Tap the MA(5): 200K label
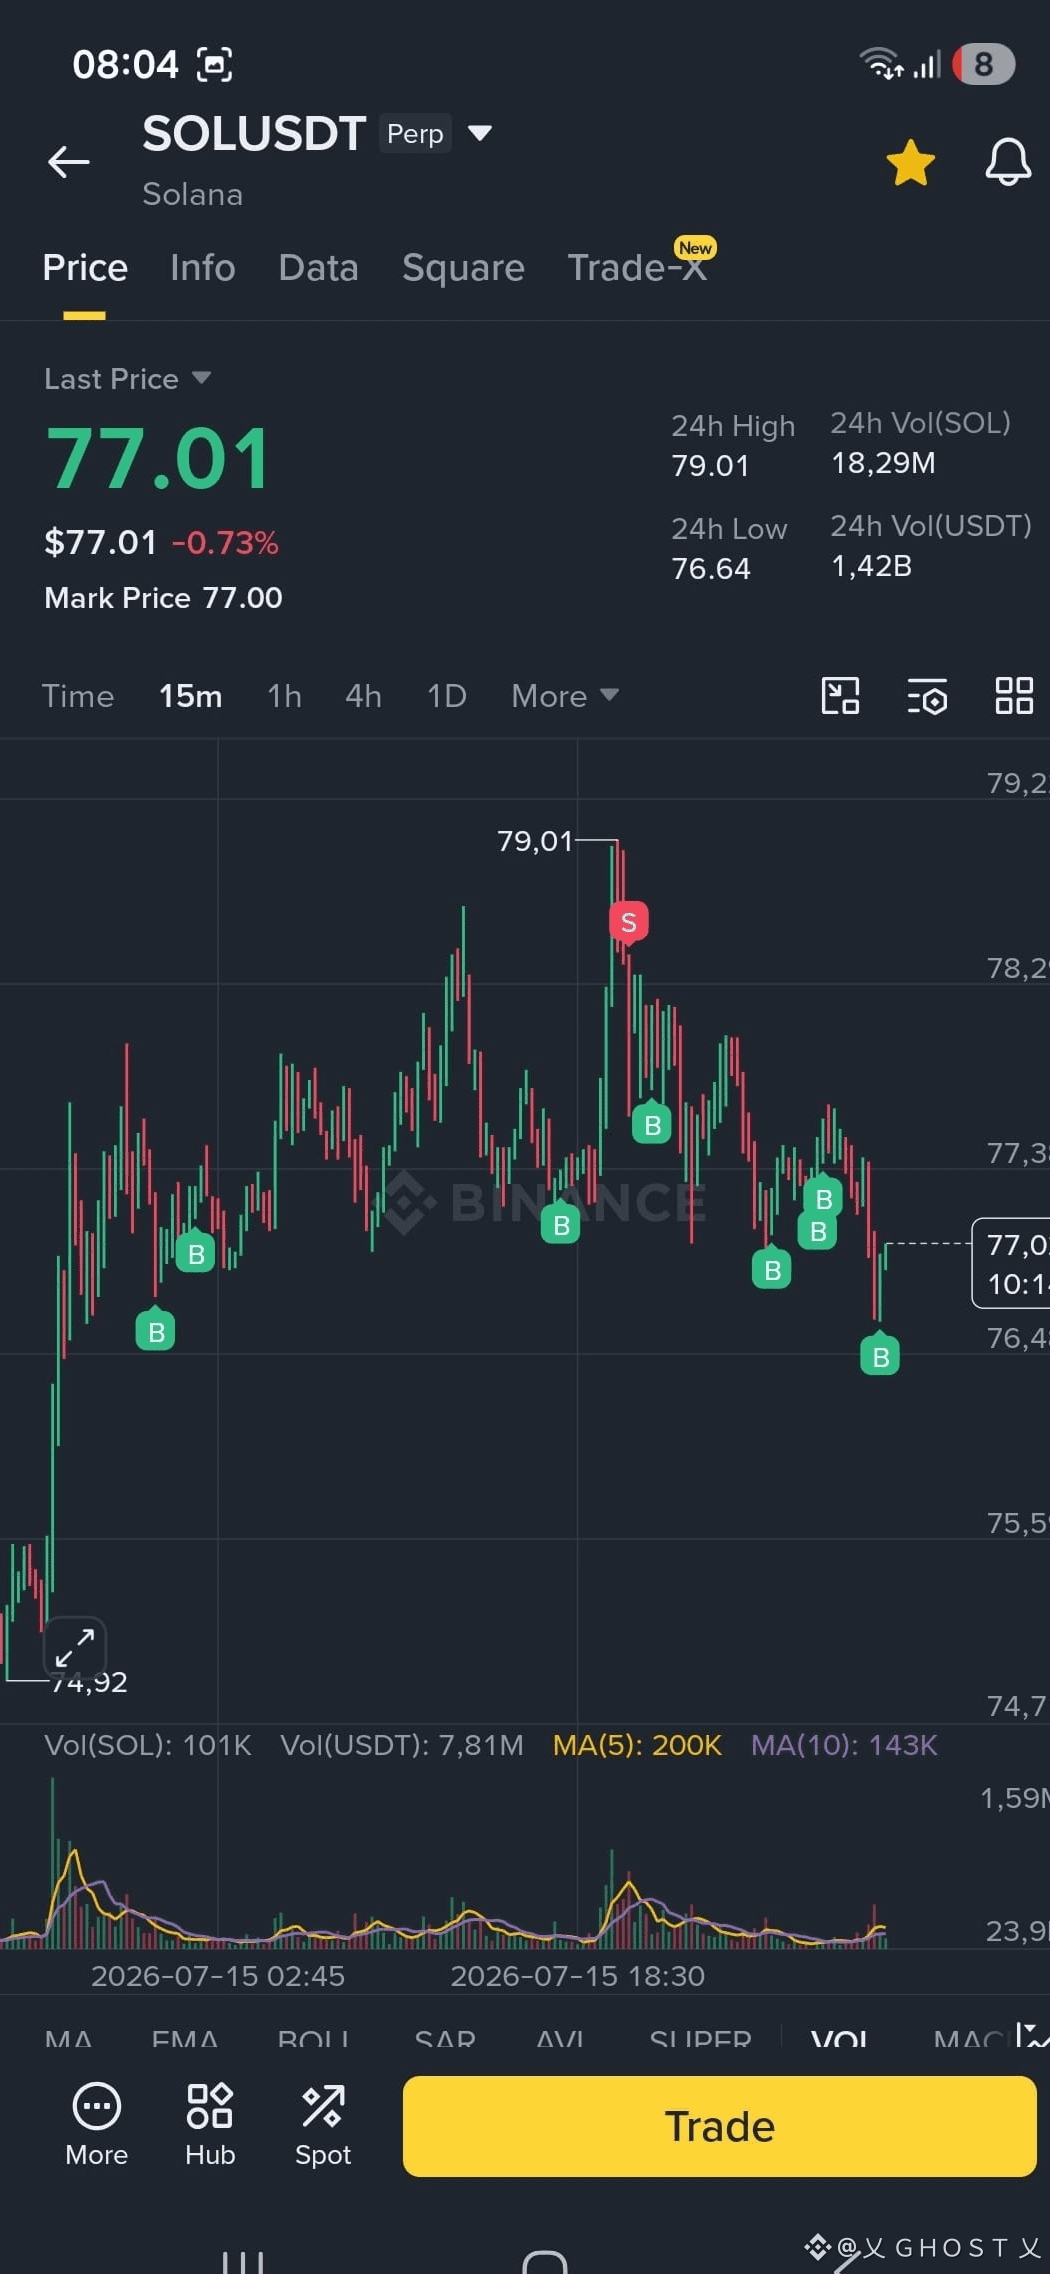This screenshot has height=2274, width=1050. [x=637, y=1745]
